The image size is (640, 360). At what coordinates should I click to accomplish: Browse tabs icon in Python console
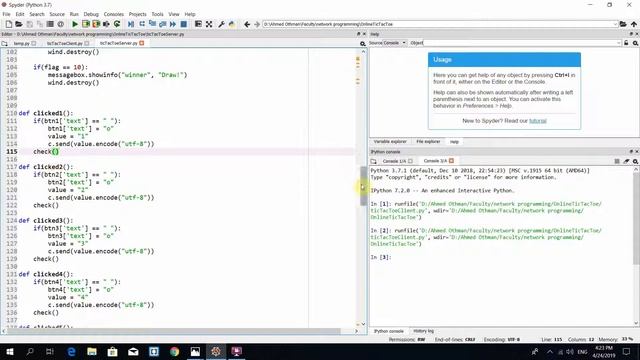(x=373, y=161)
